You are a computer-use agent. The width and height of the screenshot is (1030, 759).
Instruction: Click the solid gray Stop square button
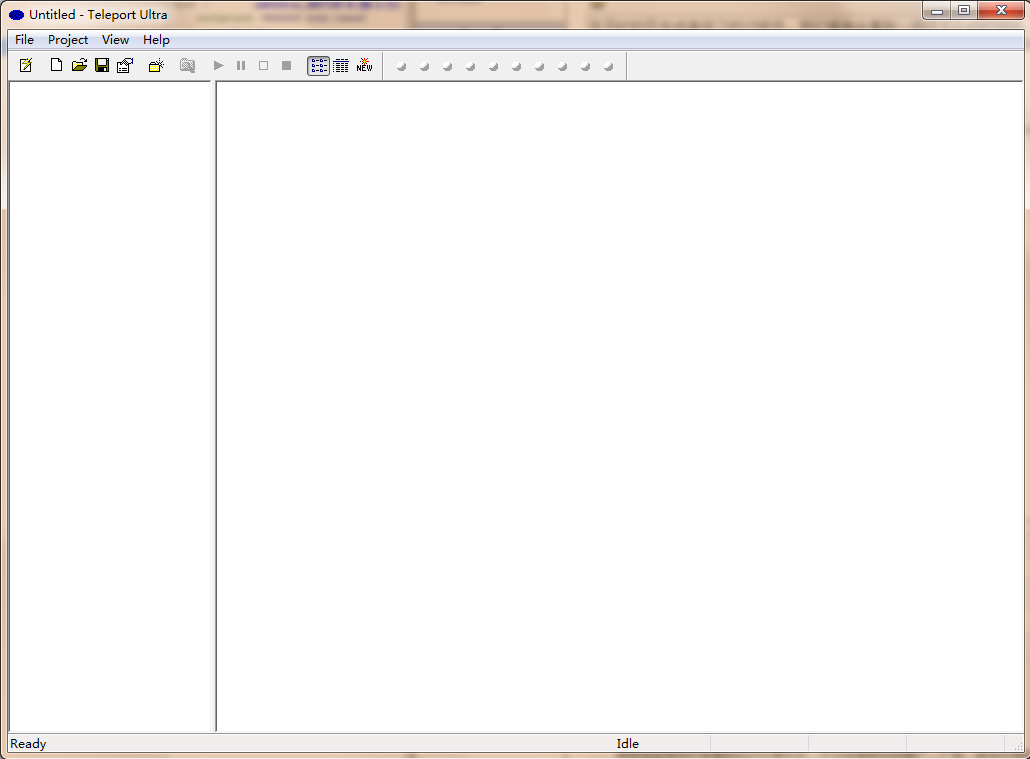pos(286,66)
